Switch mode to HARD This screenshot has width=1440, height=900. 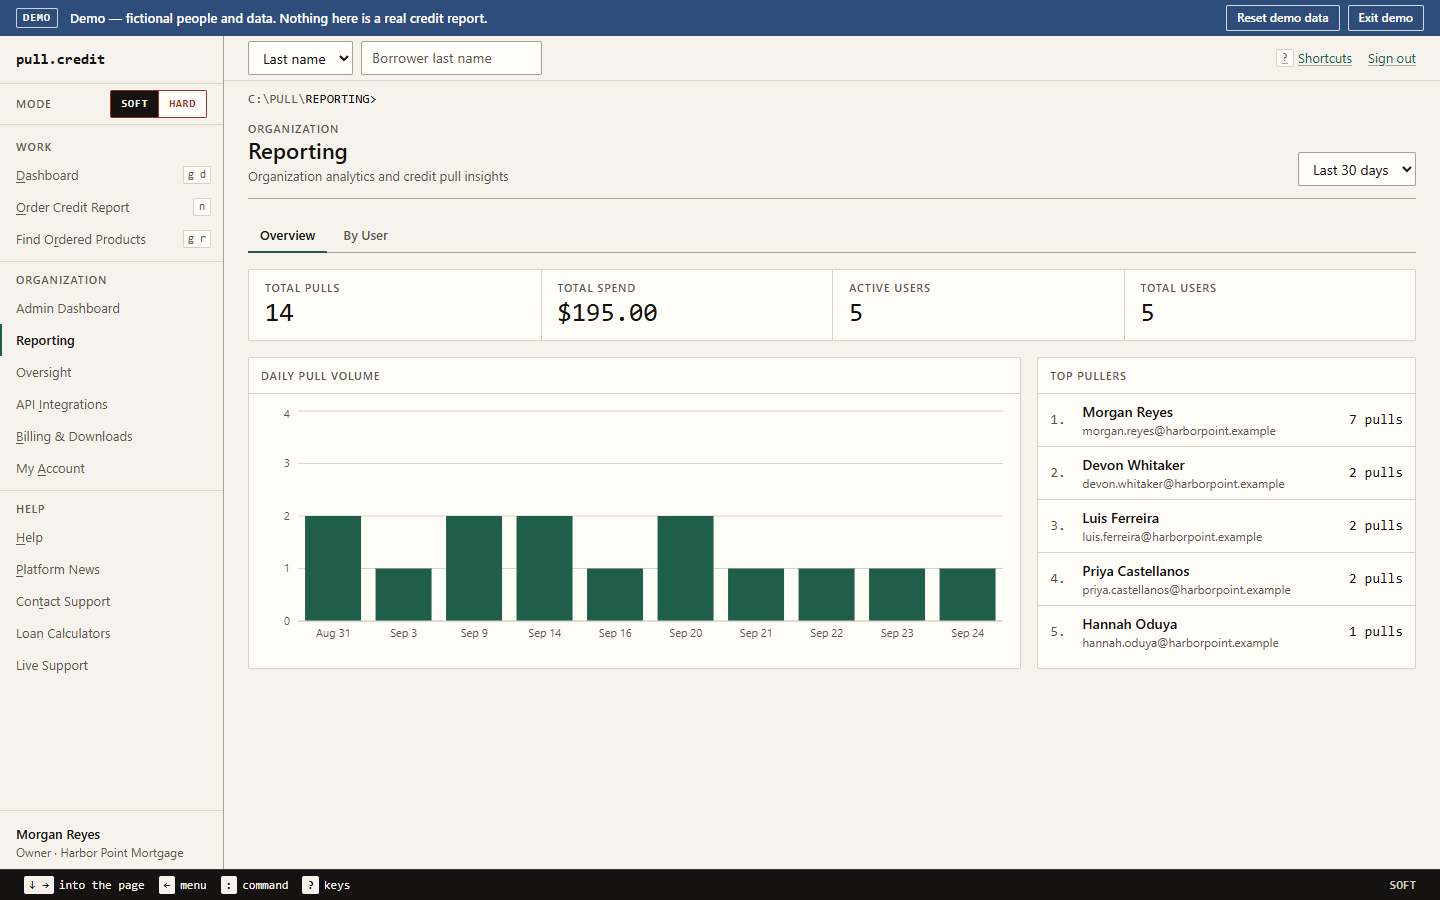click(x=182, y=104)
